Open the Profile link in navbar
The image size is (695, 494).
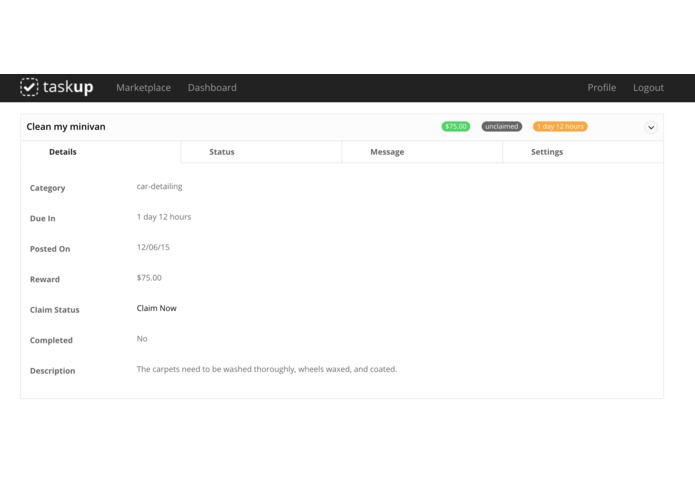(601, 88)
